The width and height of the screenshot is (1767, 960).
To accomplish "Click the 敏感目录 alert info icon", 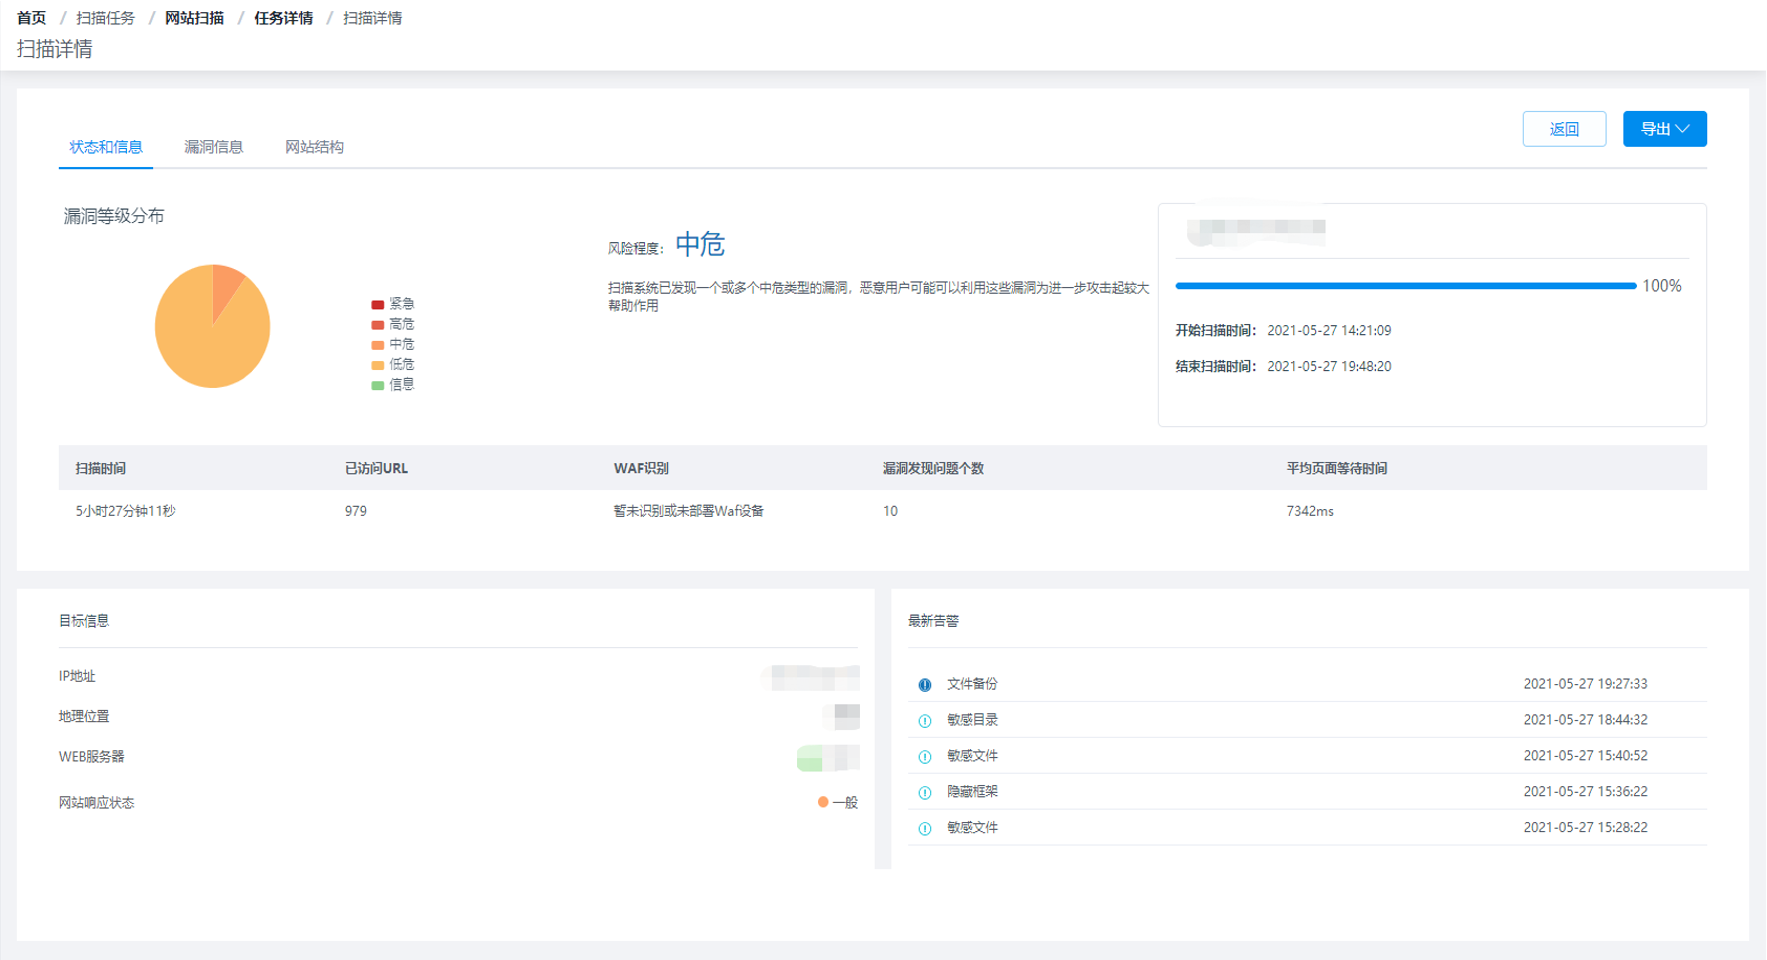I will click(x=924, y=721).
